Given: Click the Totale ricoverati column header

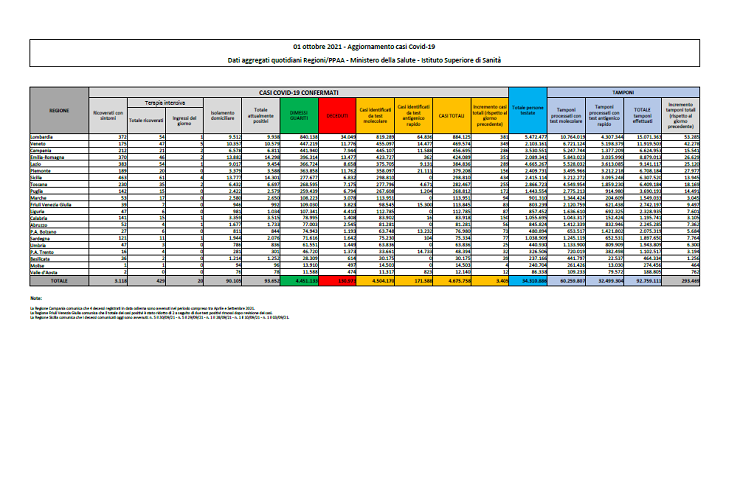Looking at the screenshot, I should 146,118.
